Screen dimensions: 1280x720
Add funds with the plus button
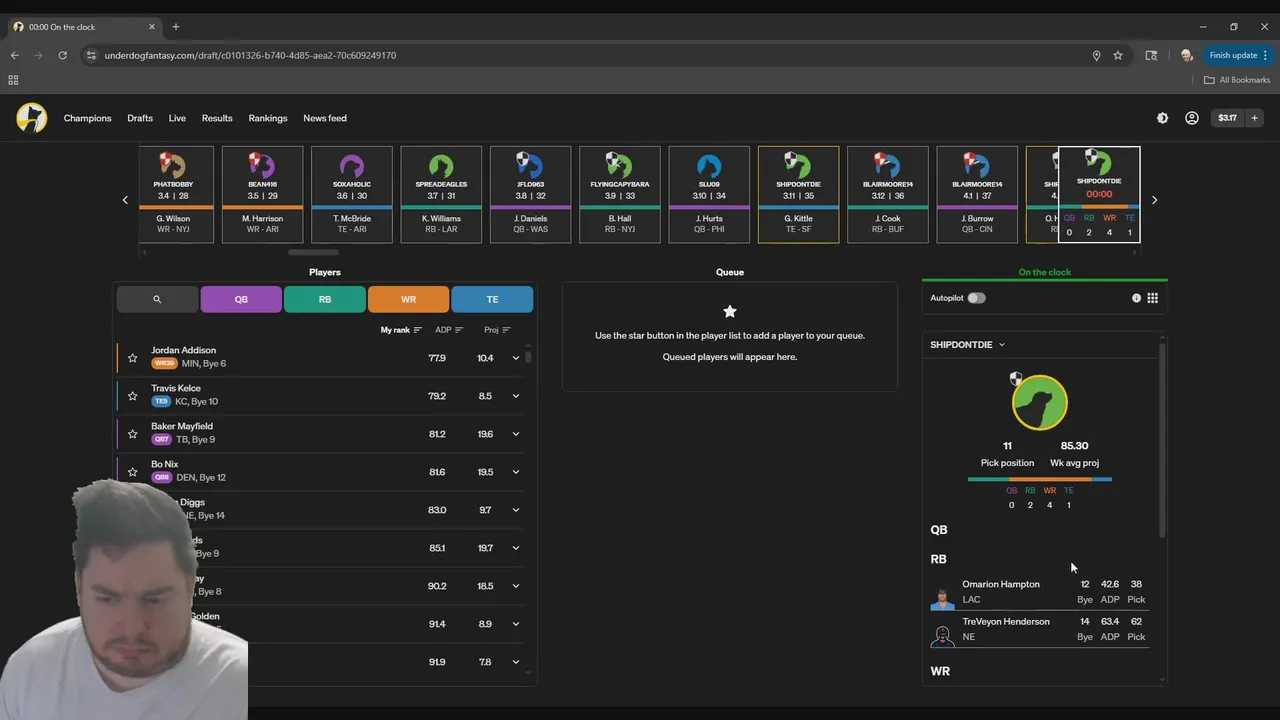pos(1254,118)
